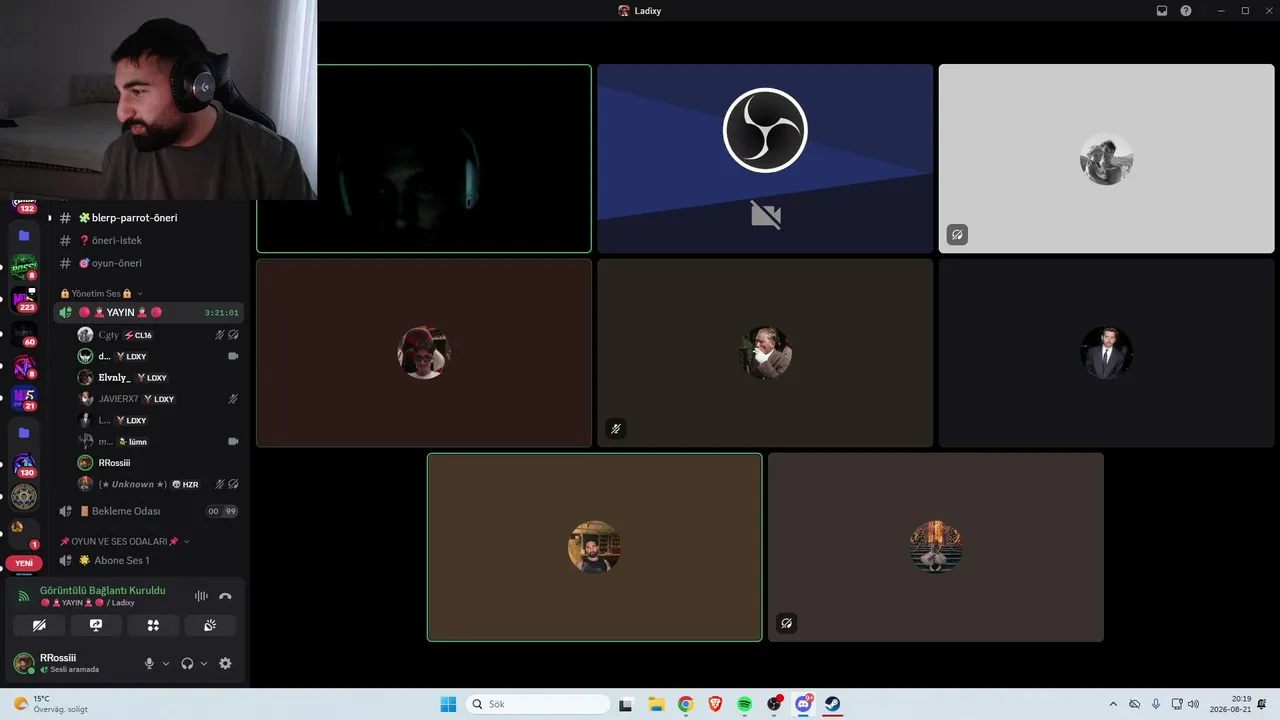Disconnect from the voice call

tap(225, 596)
